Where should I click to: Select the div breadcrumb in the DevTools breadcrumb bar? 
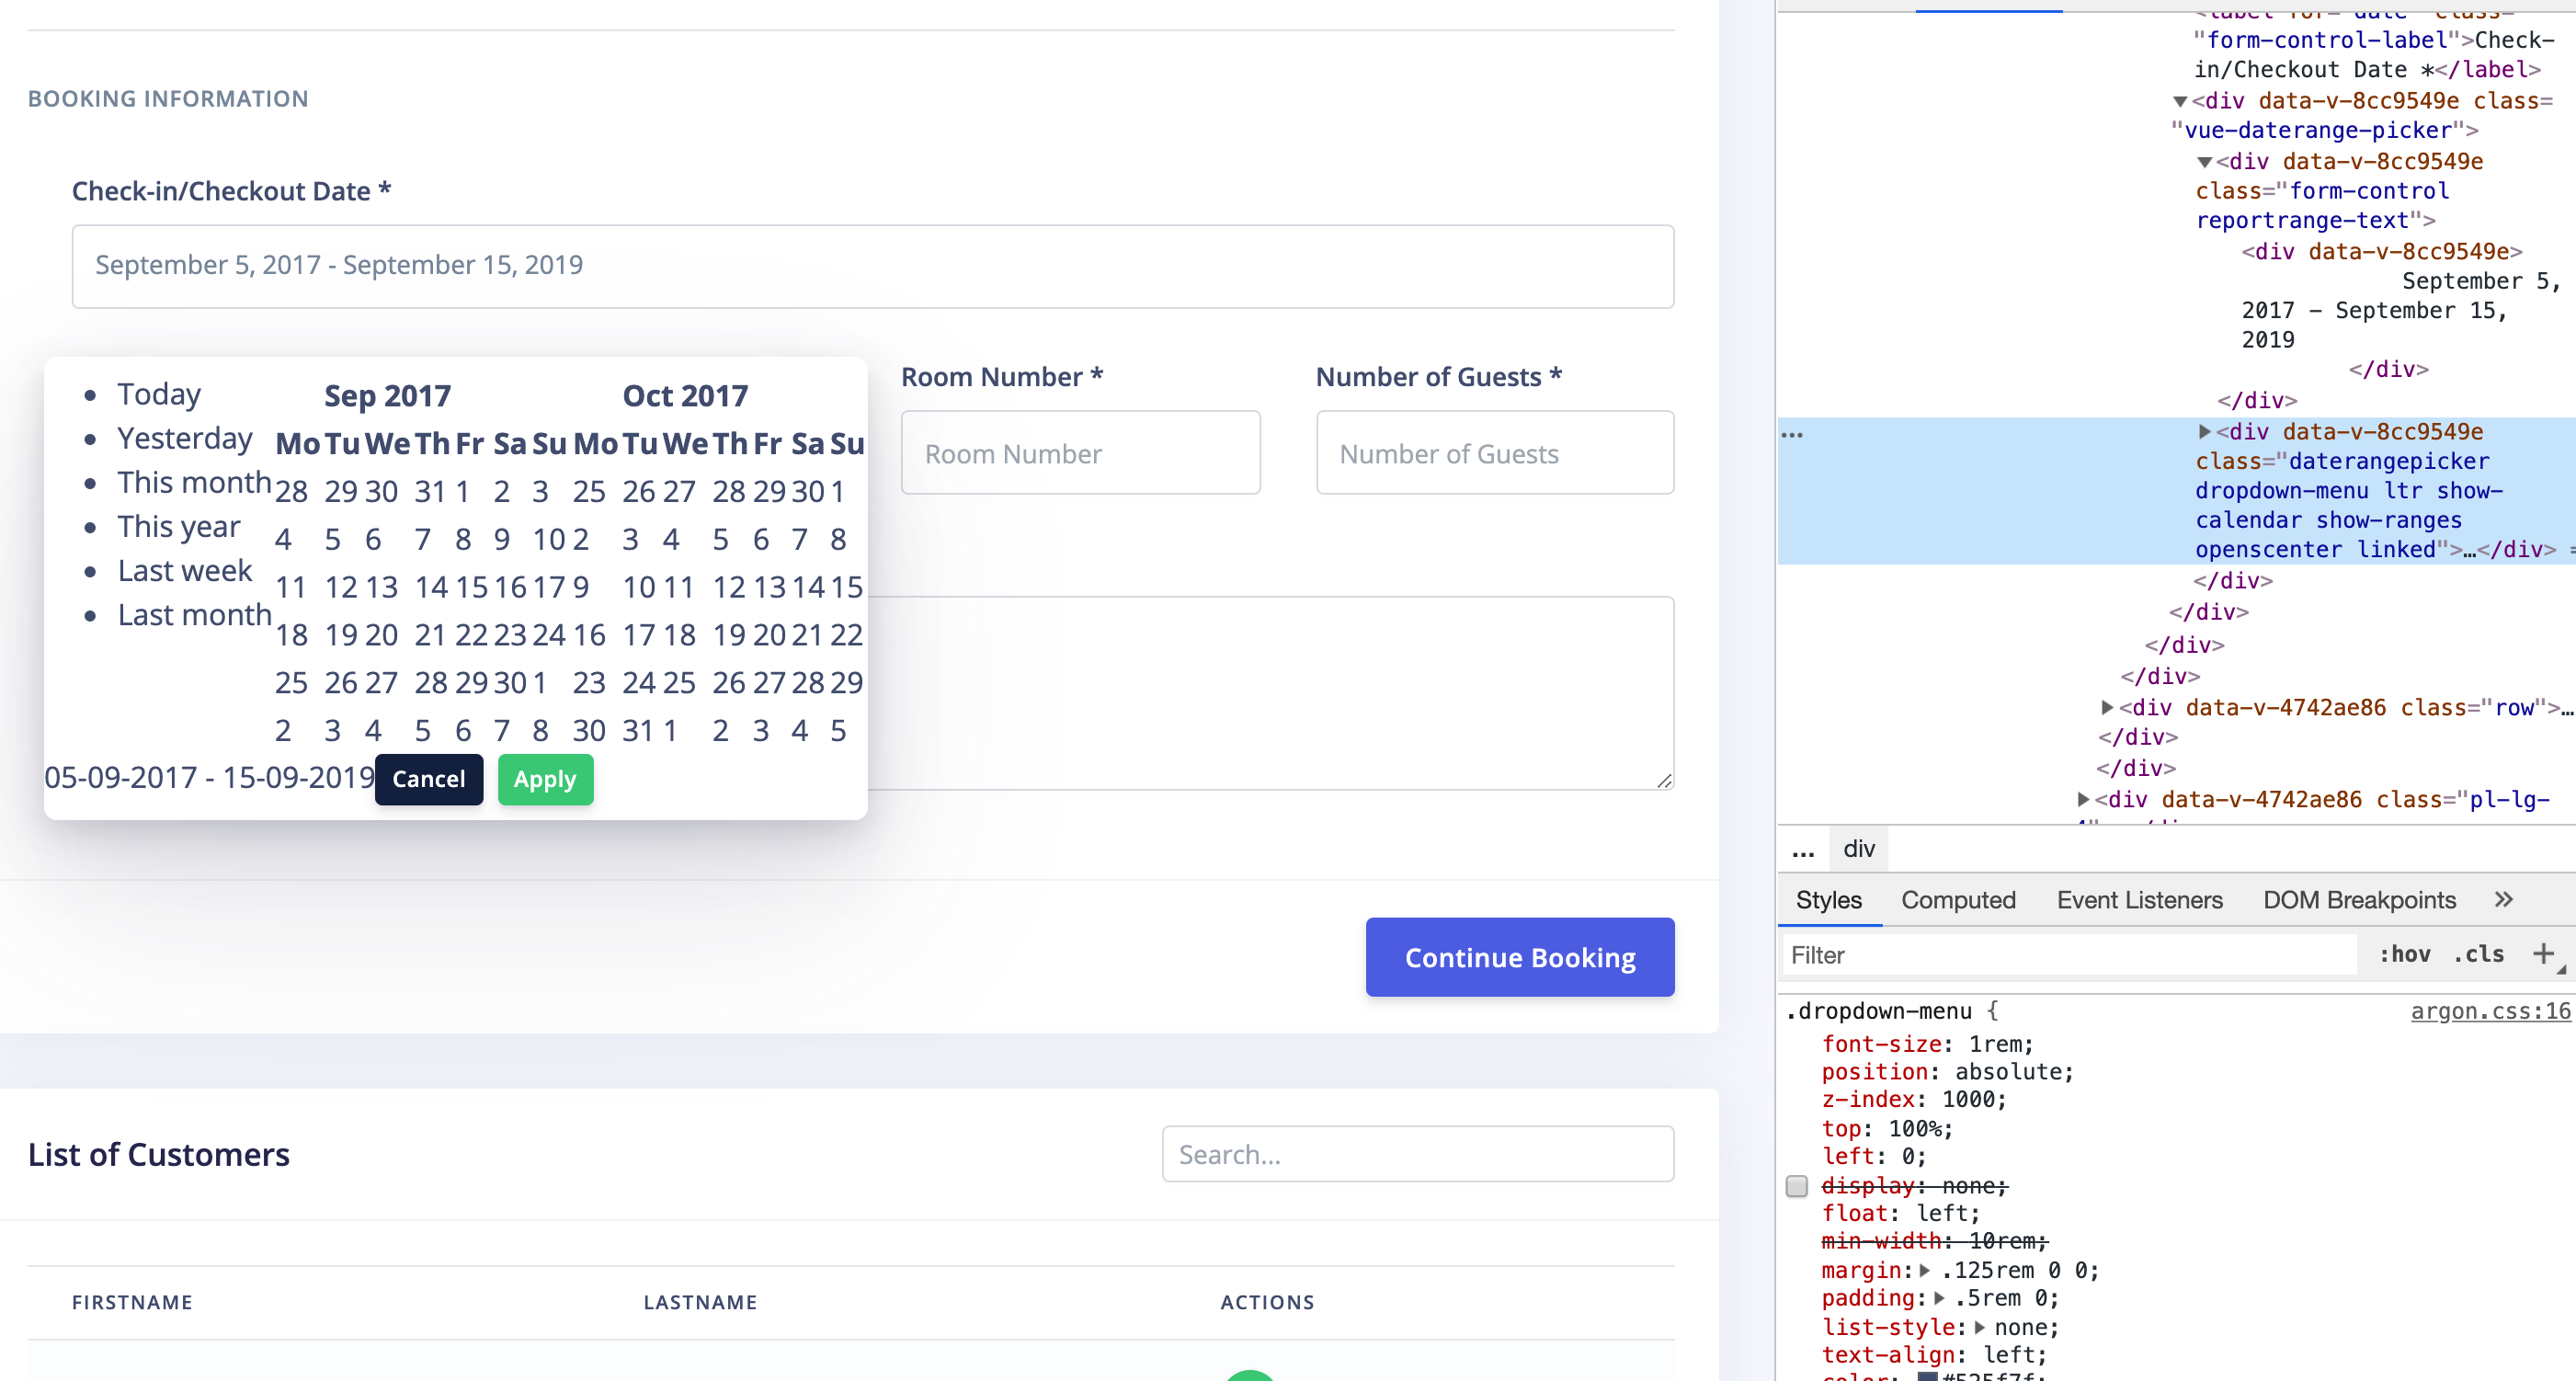[1859, 849]
